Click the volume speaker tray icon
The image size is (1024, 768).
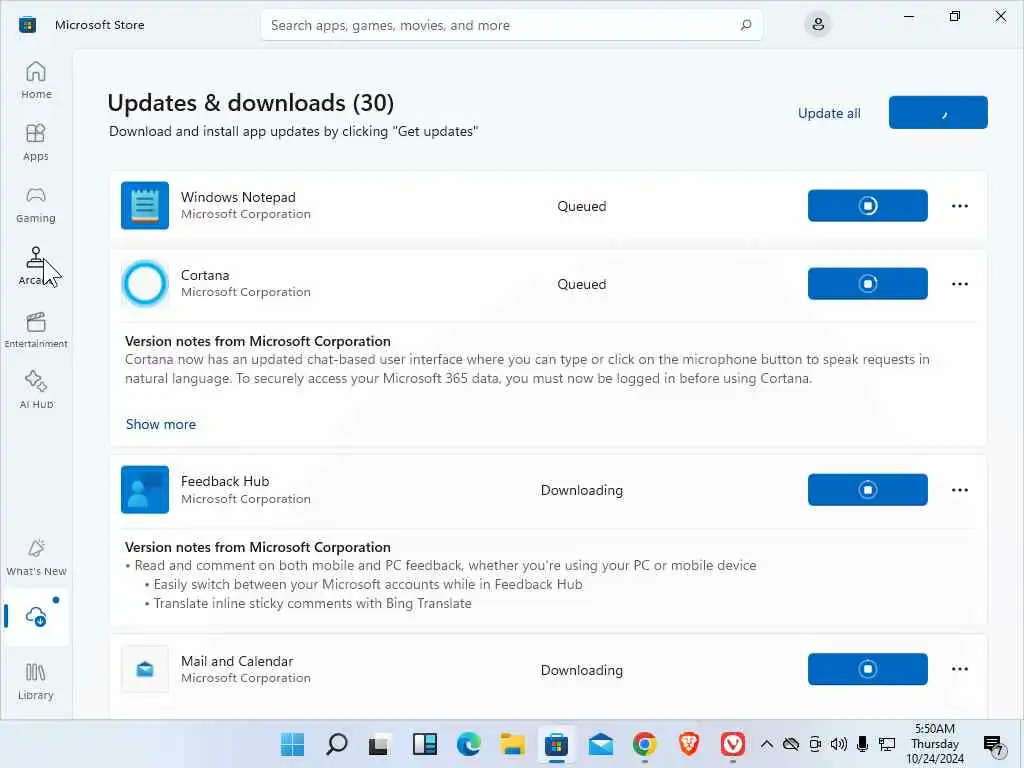[x=839, y=744]
